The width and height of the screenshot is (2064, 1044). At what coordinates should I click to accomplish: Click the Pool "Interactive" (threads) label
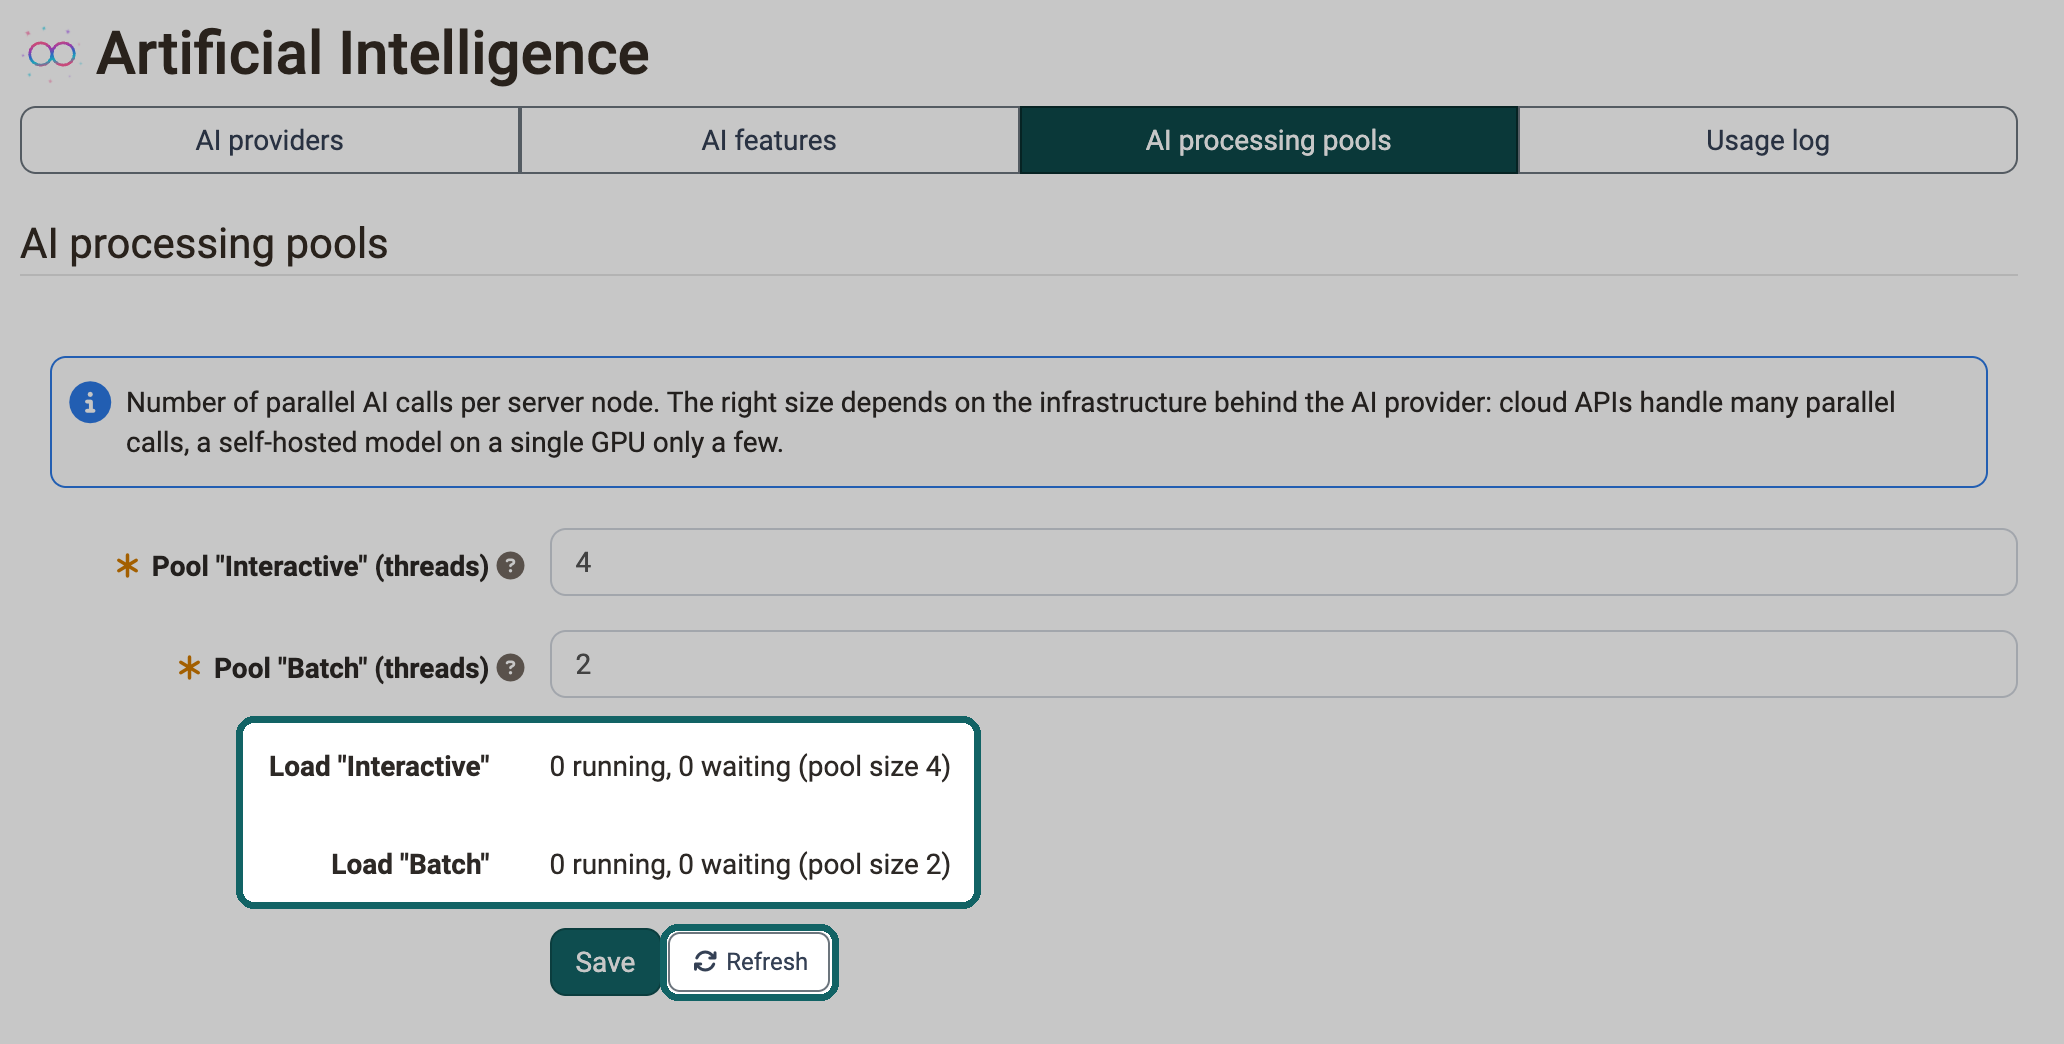[x=320, y=566]
